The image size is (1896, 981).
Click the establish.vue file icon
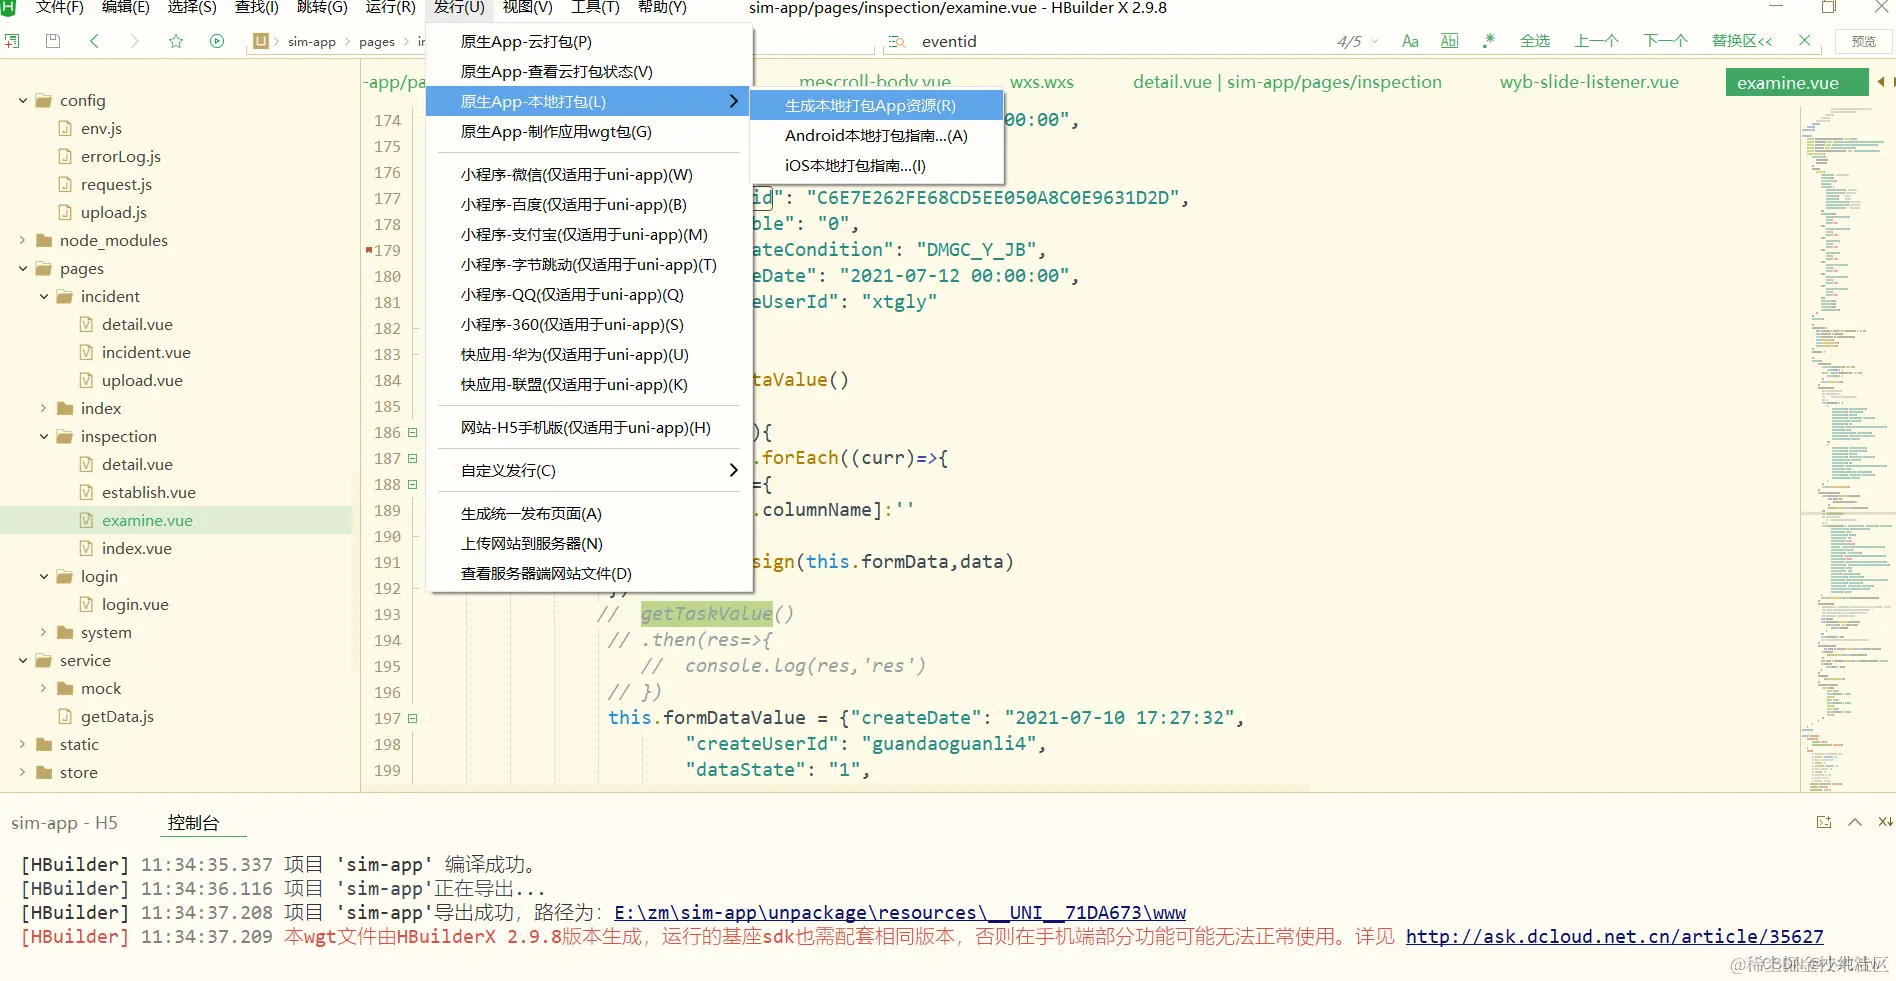(86, 492)
